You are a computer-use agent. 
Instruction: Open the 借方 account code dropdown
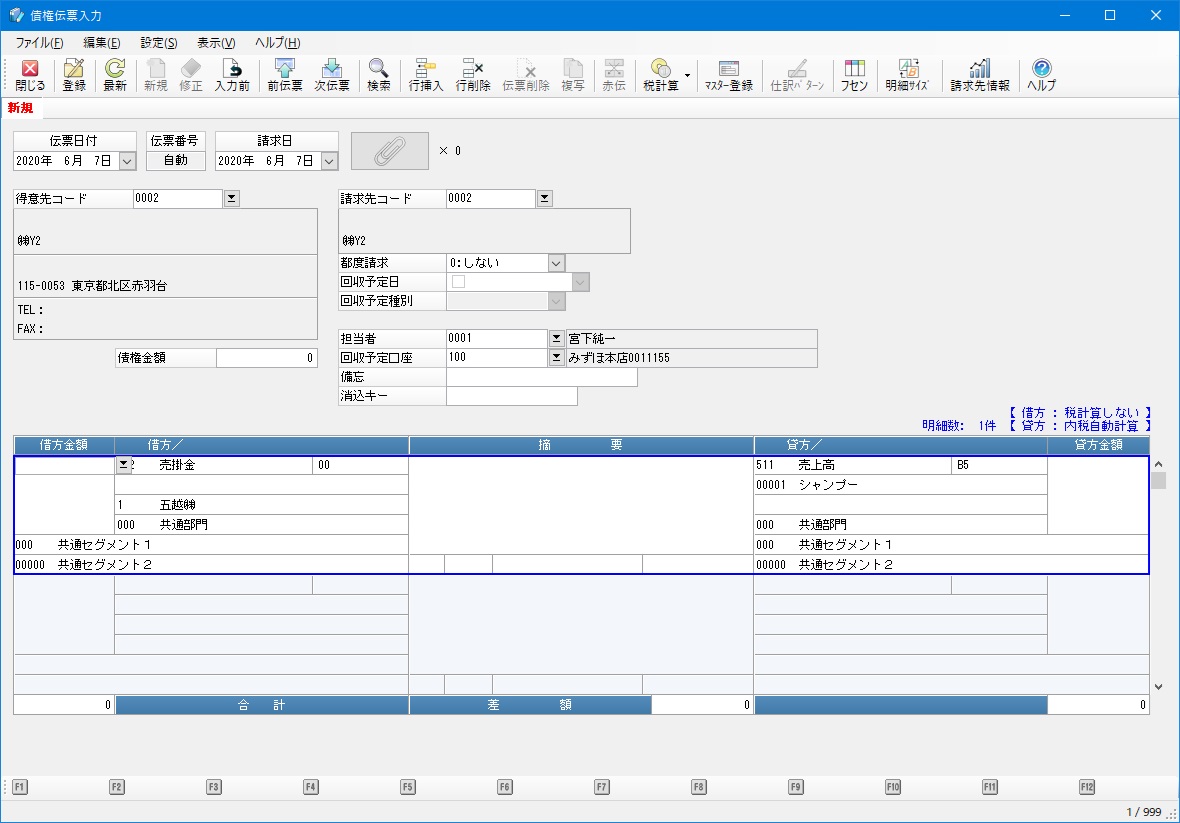[x=123, y=465]
